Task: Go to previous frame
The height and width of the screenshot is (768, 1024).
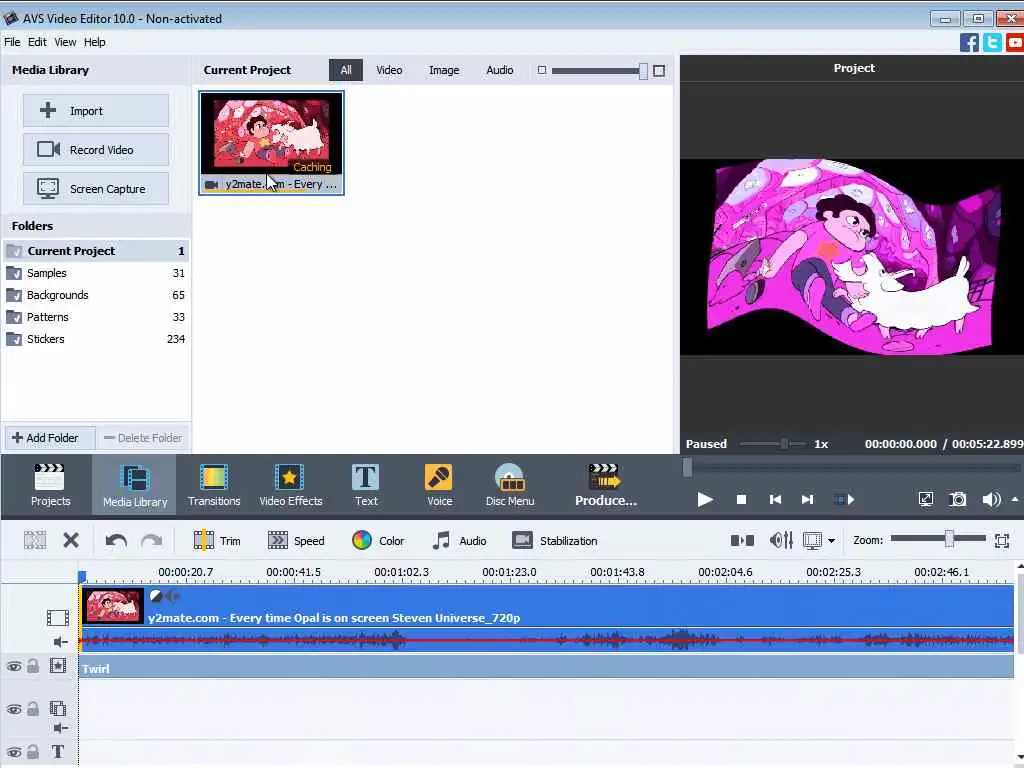Action: point(775,500)
